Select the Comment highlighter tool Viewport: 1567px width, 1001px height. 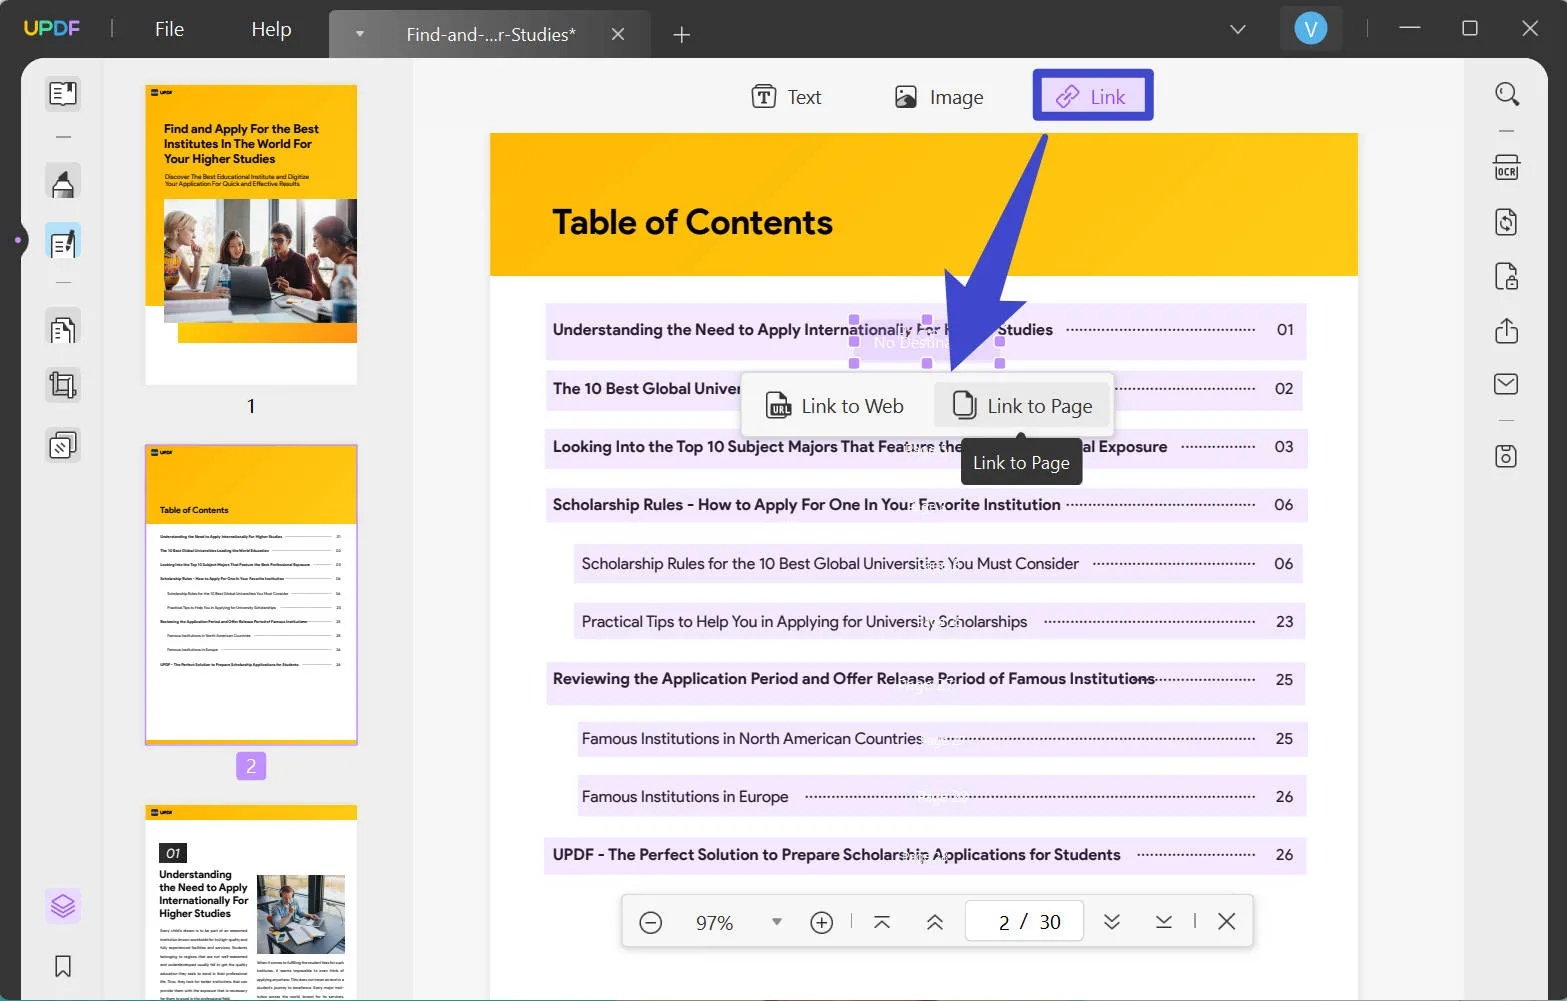point(63,184)
